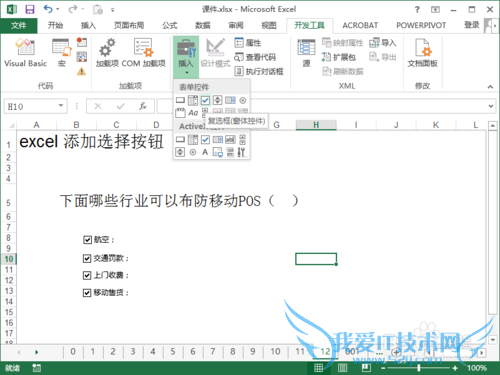Click the zoom slider handle
Image resolution: width=500 pixels, height=375 pixels.
419,368
